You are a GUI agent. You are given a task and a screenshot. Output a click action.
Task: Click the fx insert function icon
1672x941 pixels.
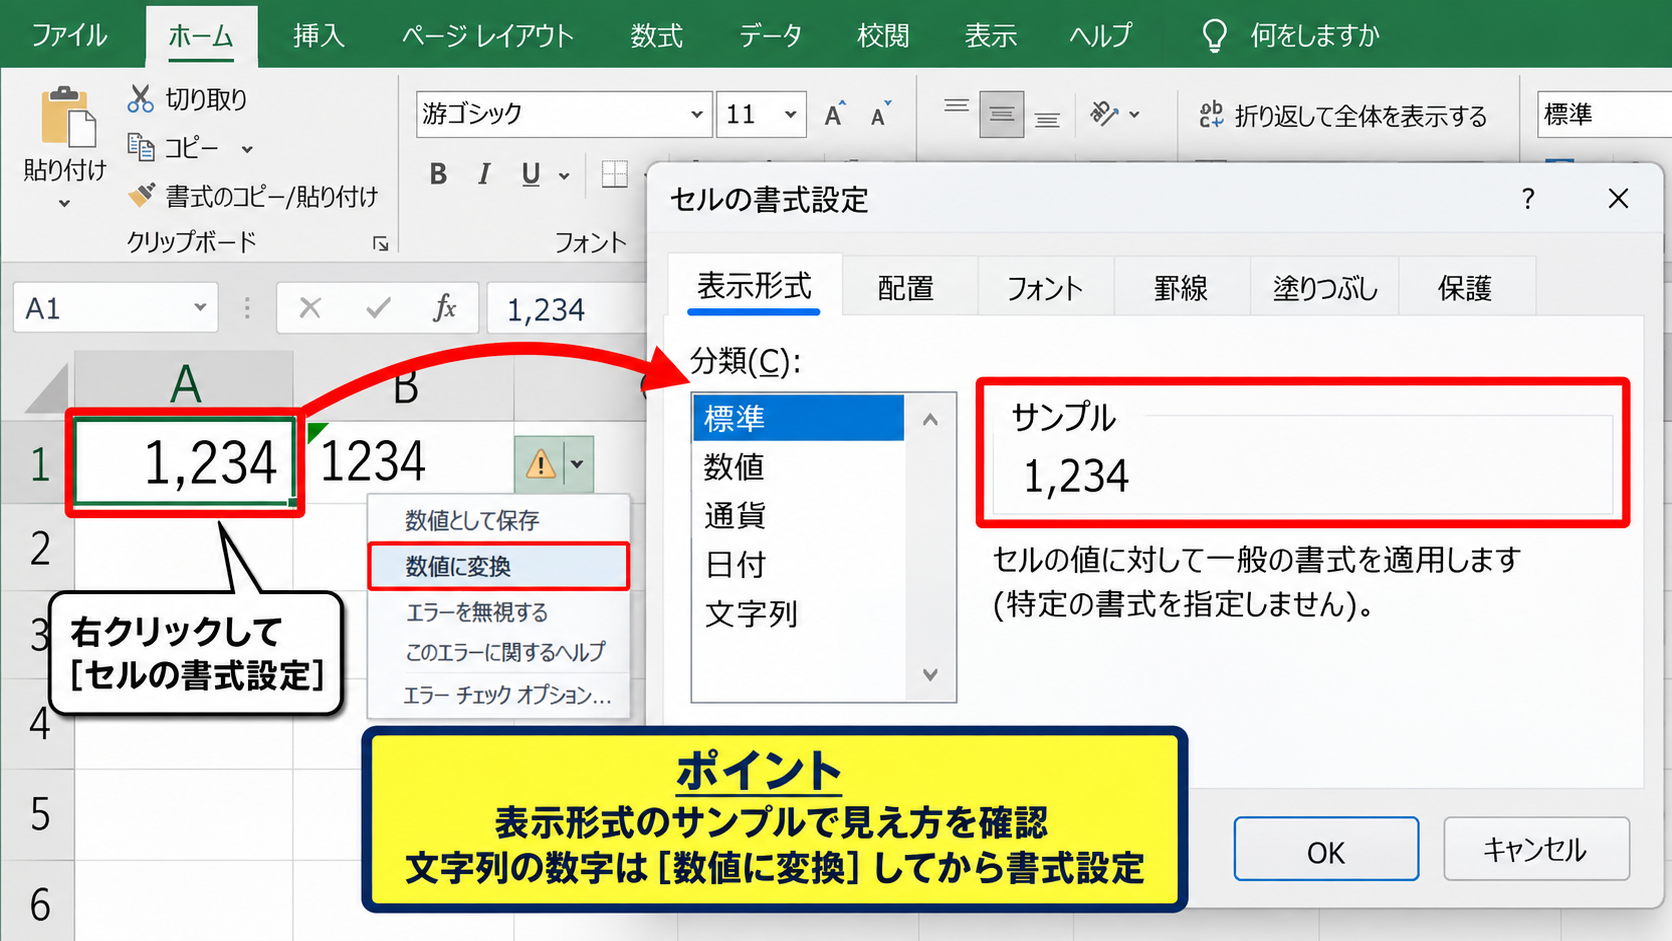(444, 308)
